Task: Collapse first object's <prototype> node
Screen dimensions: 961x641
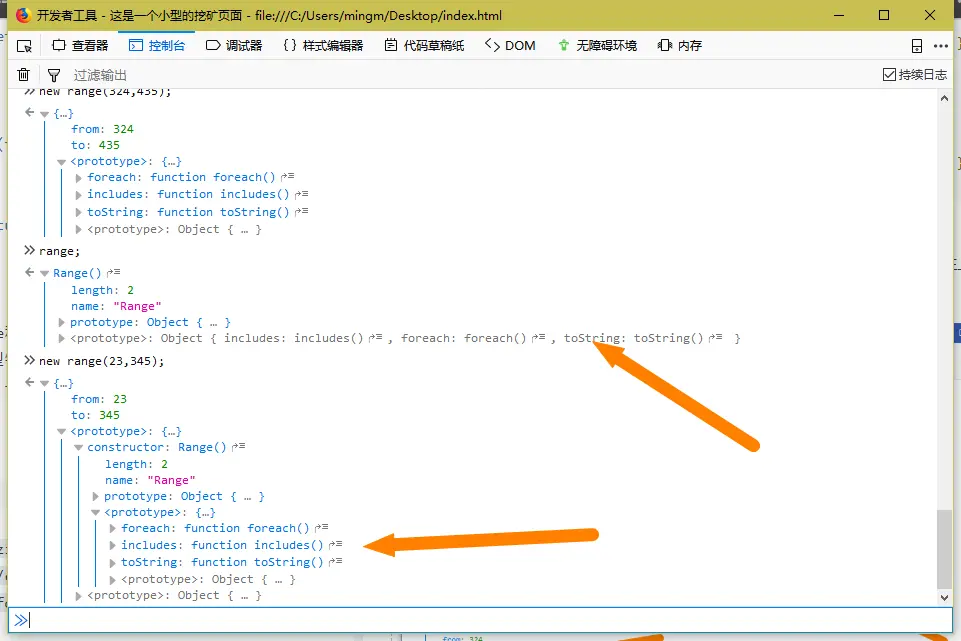Action: point(61,162)
